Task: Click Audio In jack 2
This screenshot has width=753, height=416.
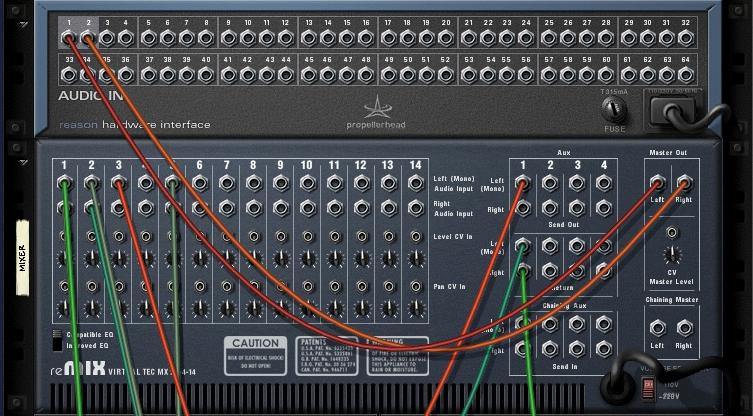Action: 88,37
